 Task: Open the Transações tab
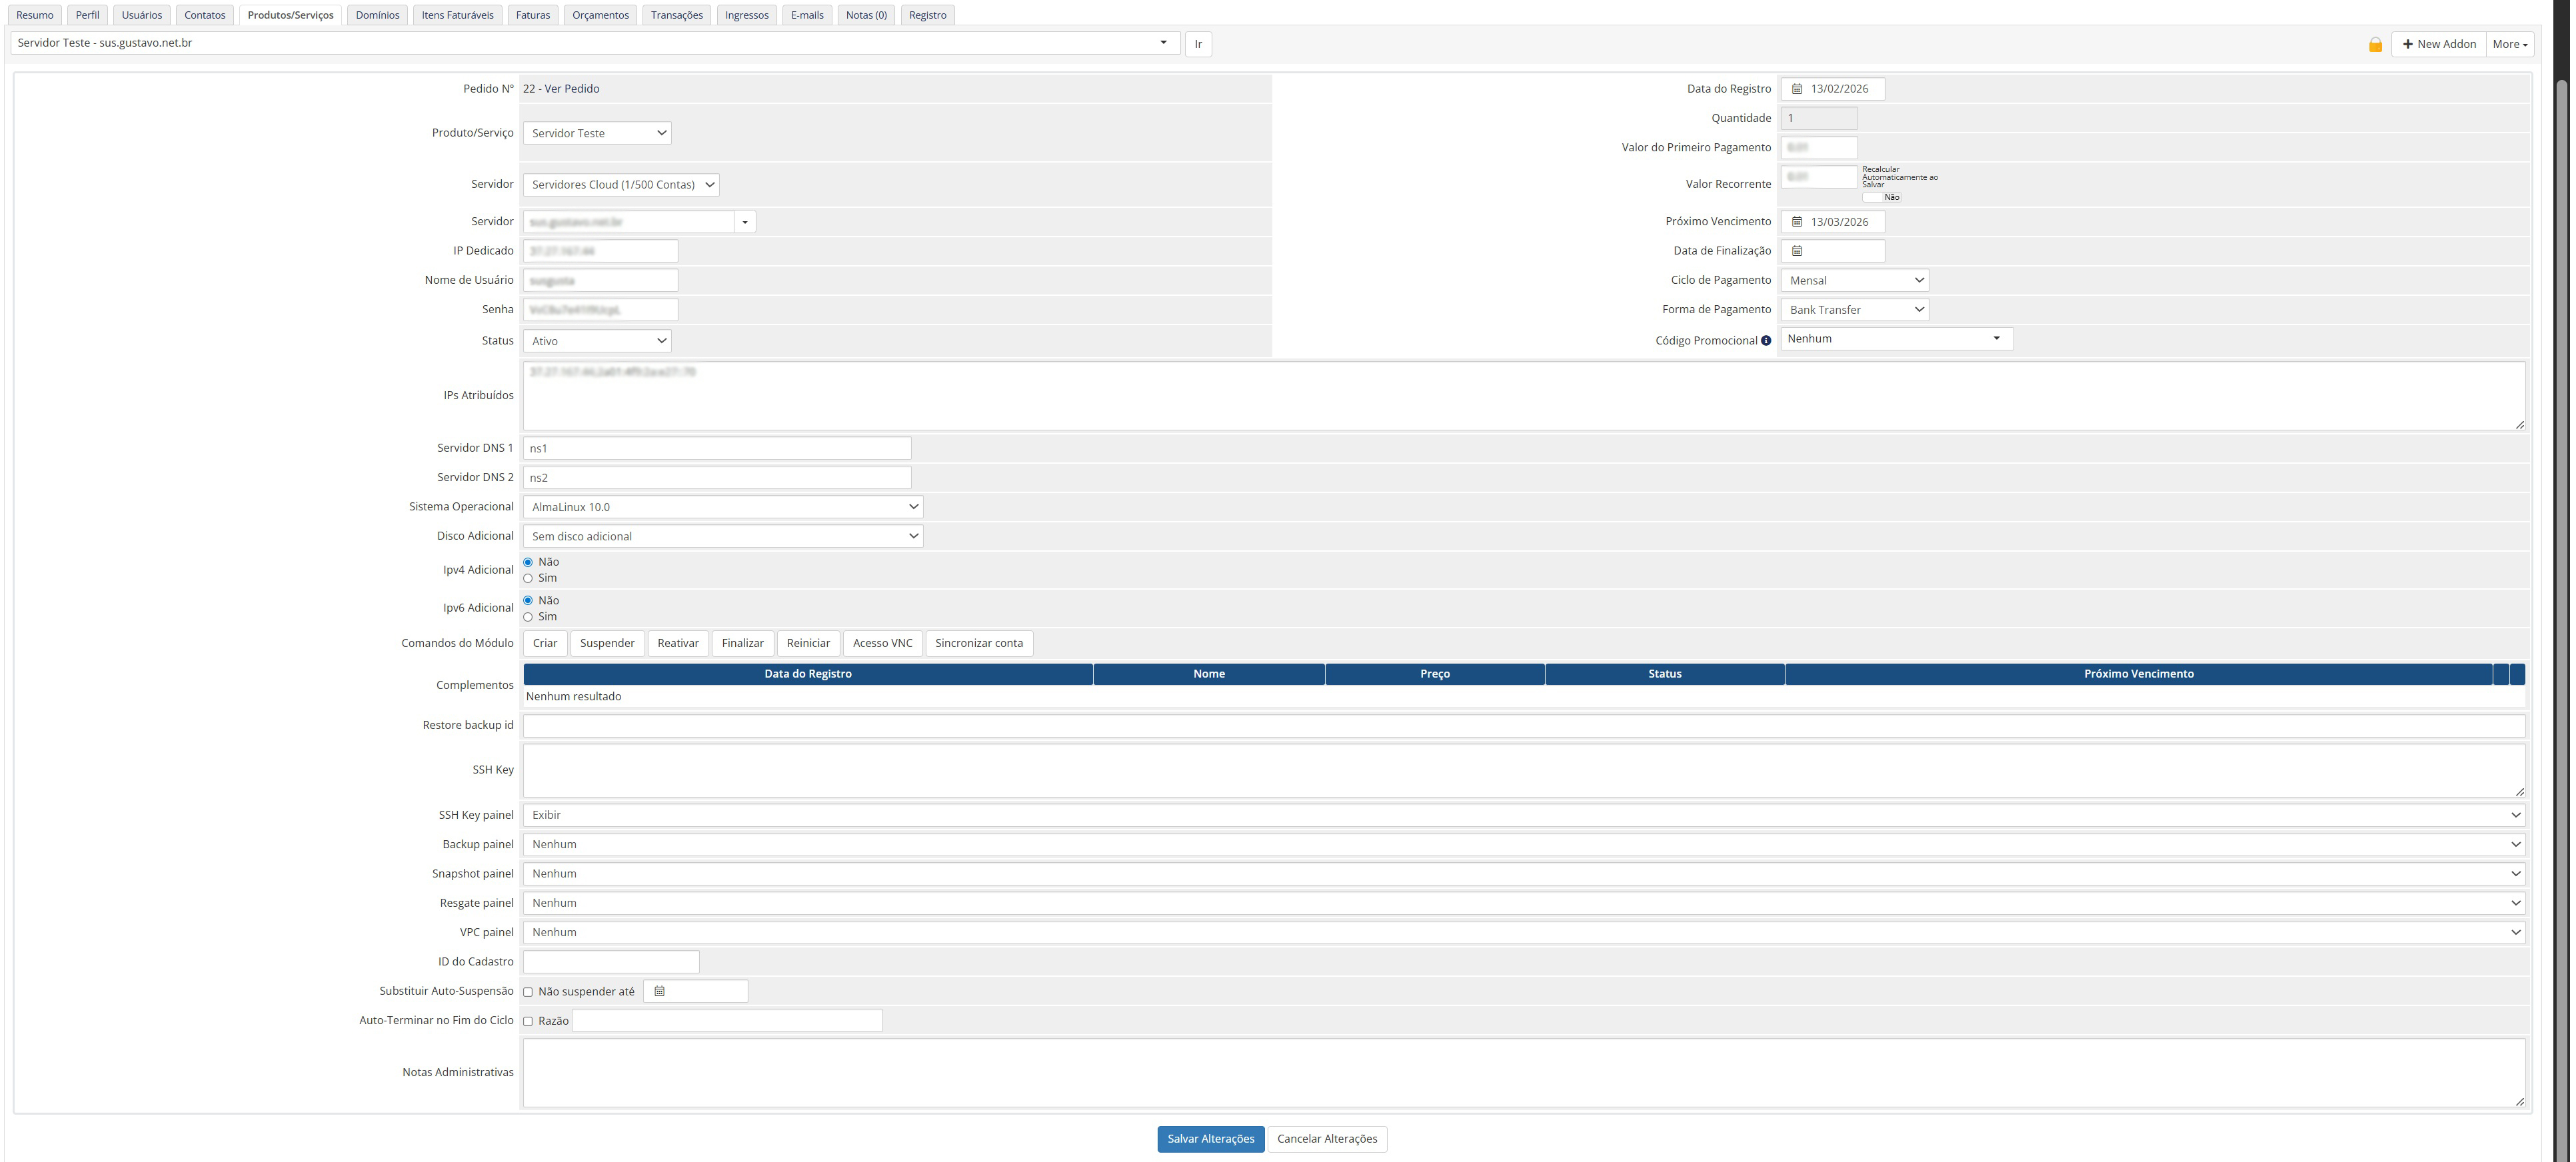pyautogui.click(x=676, y=15)
